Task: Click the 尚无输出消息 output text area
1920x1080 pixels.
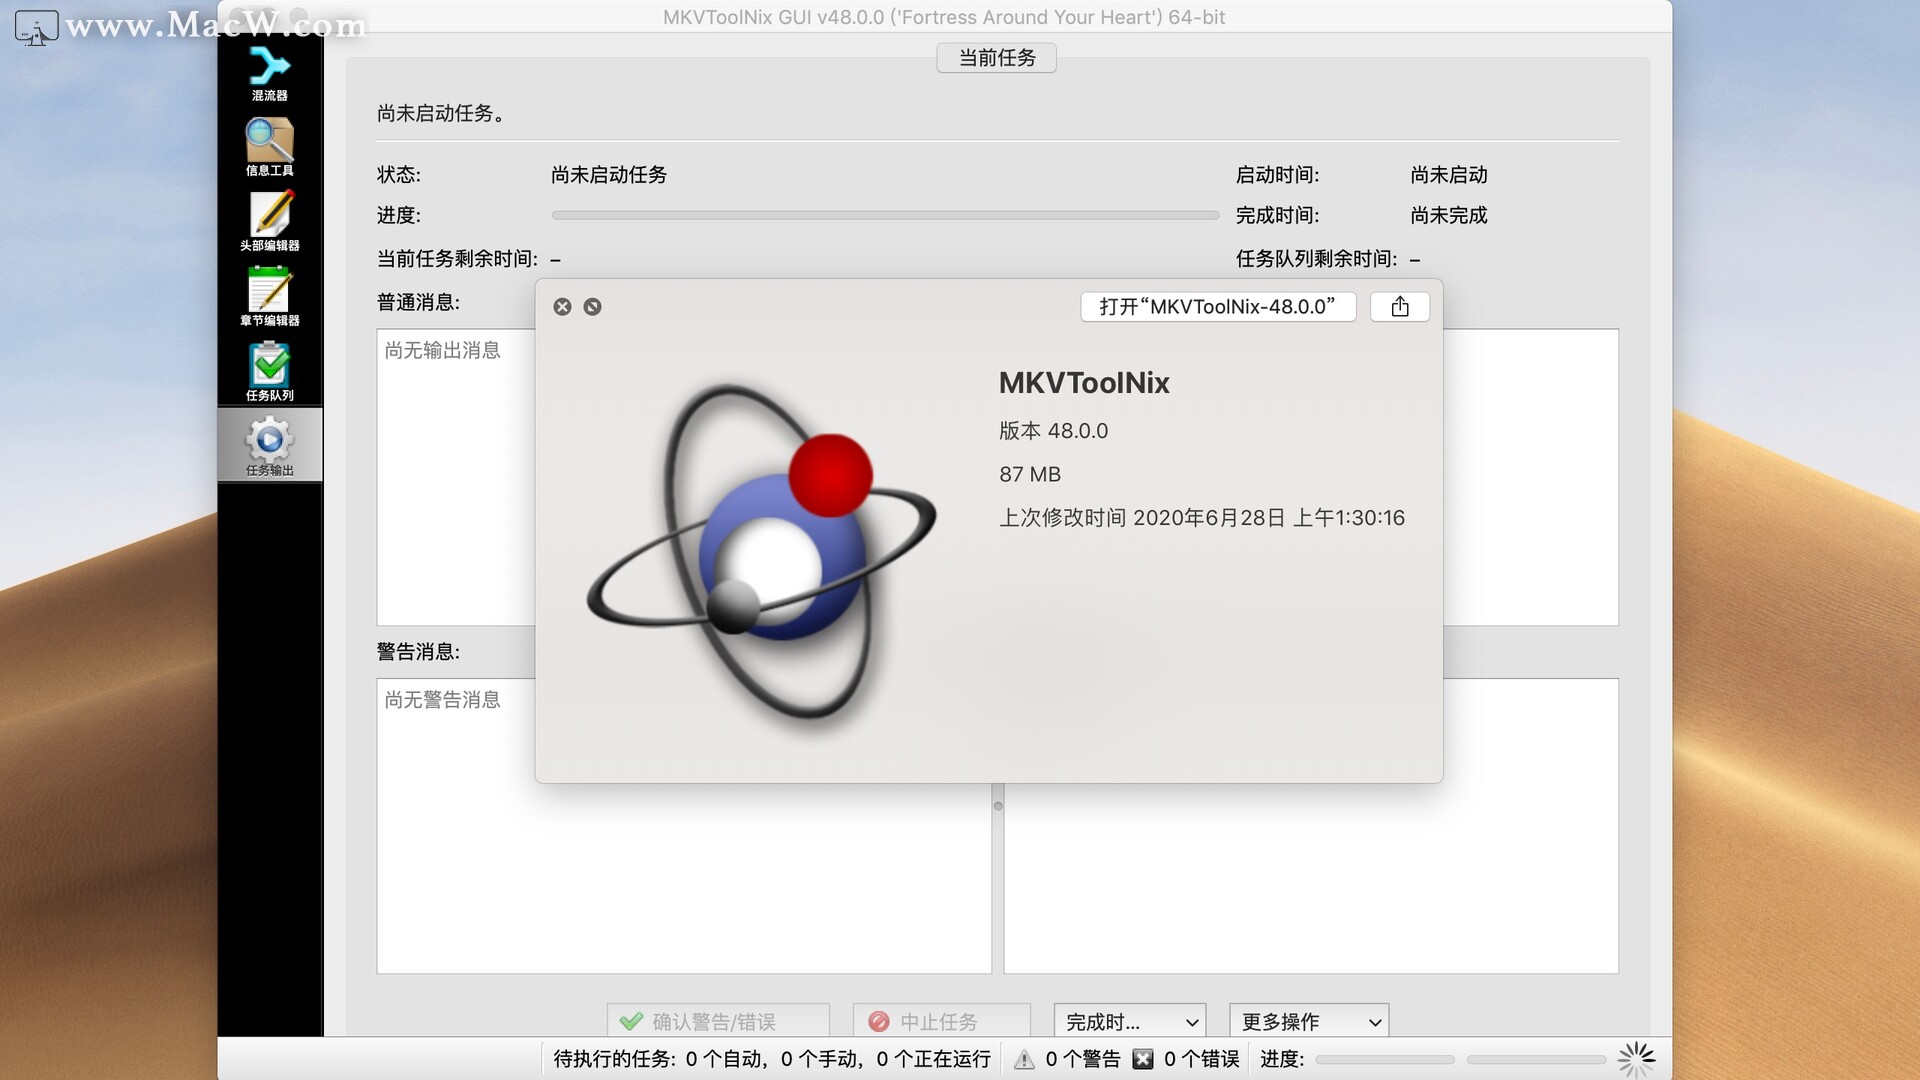Action: (x=456, y=477)
